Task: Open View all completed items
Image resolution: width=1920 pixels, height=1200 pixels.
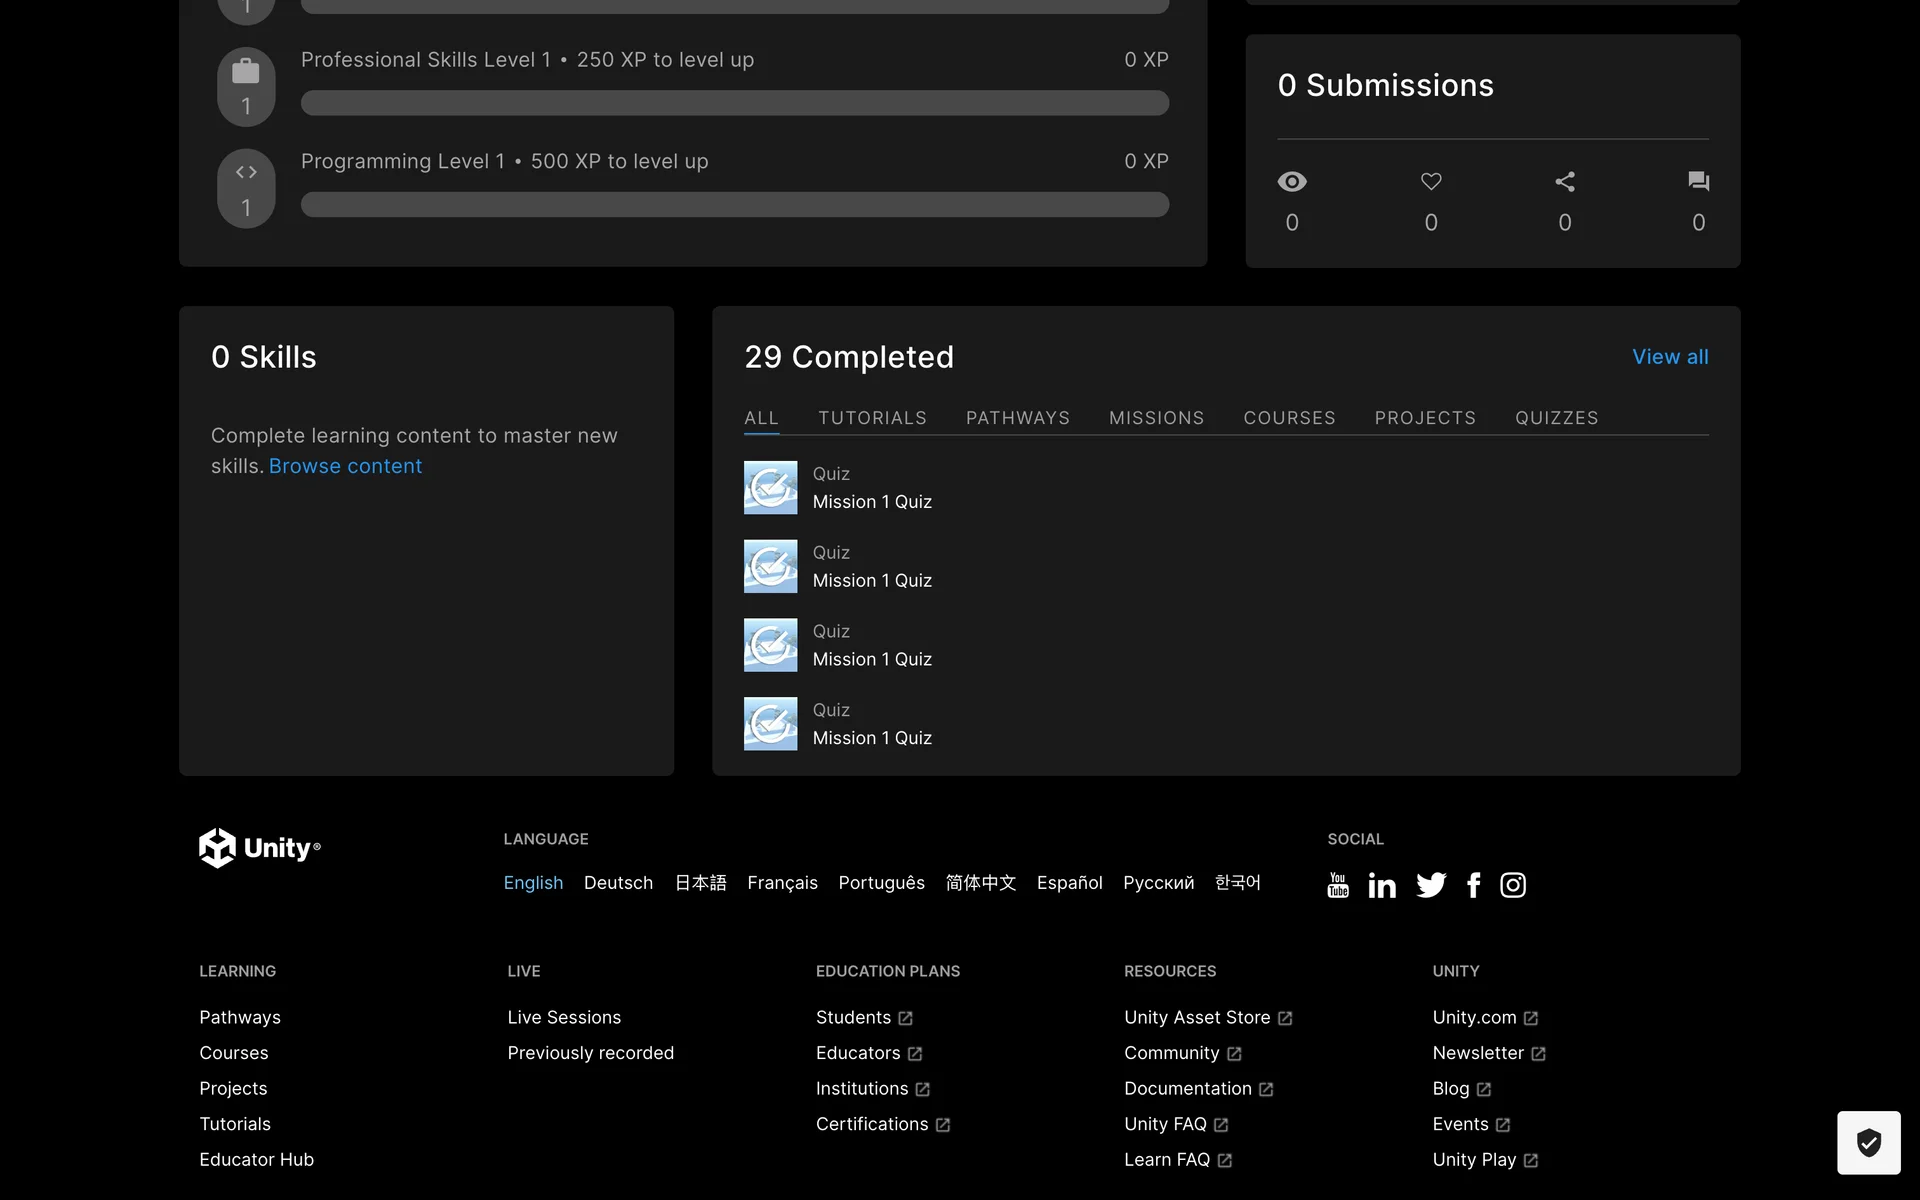Action: coord(1670,357)
